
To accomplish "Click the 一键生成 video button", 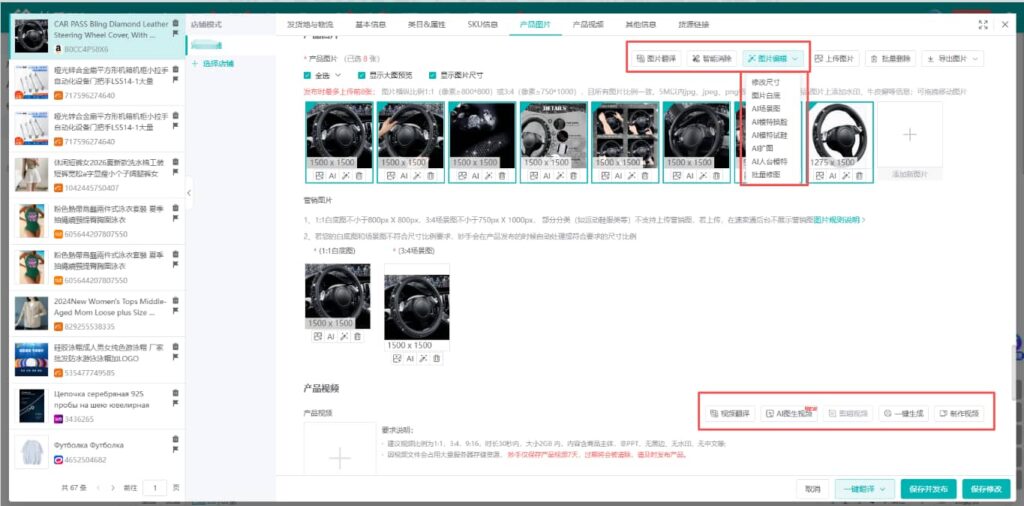I will click(904, 413).
